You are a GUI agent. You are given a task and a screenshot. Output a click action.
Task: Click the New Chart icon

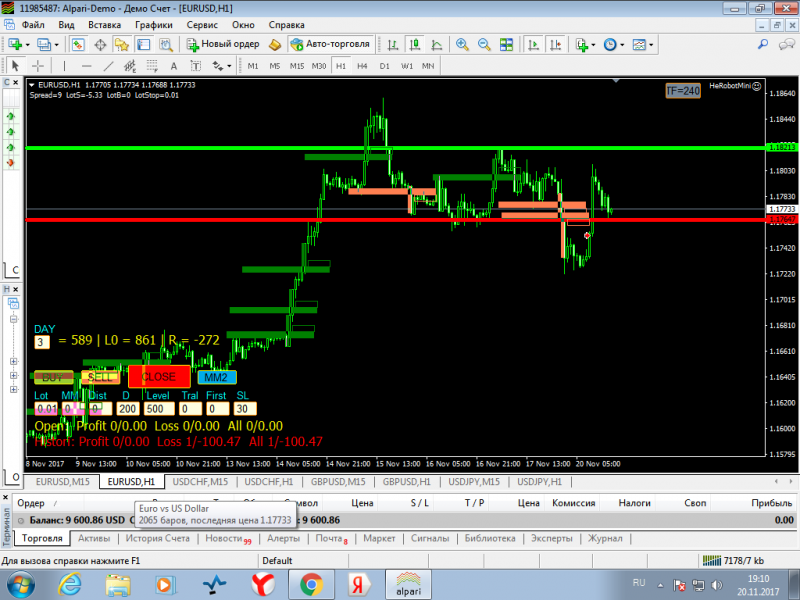pyautogui.click(x=15, y=45)
